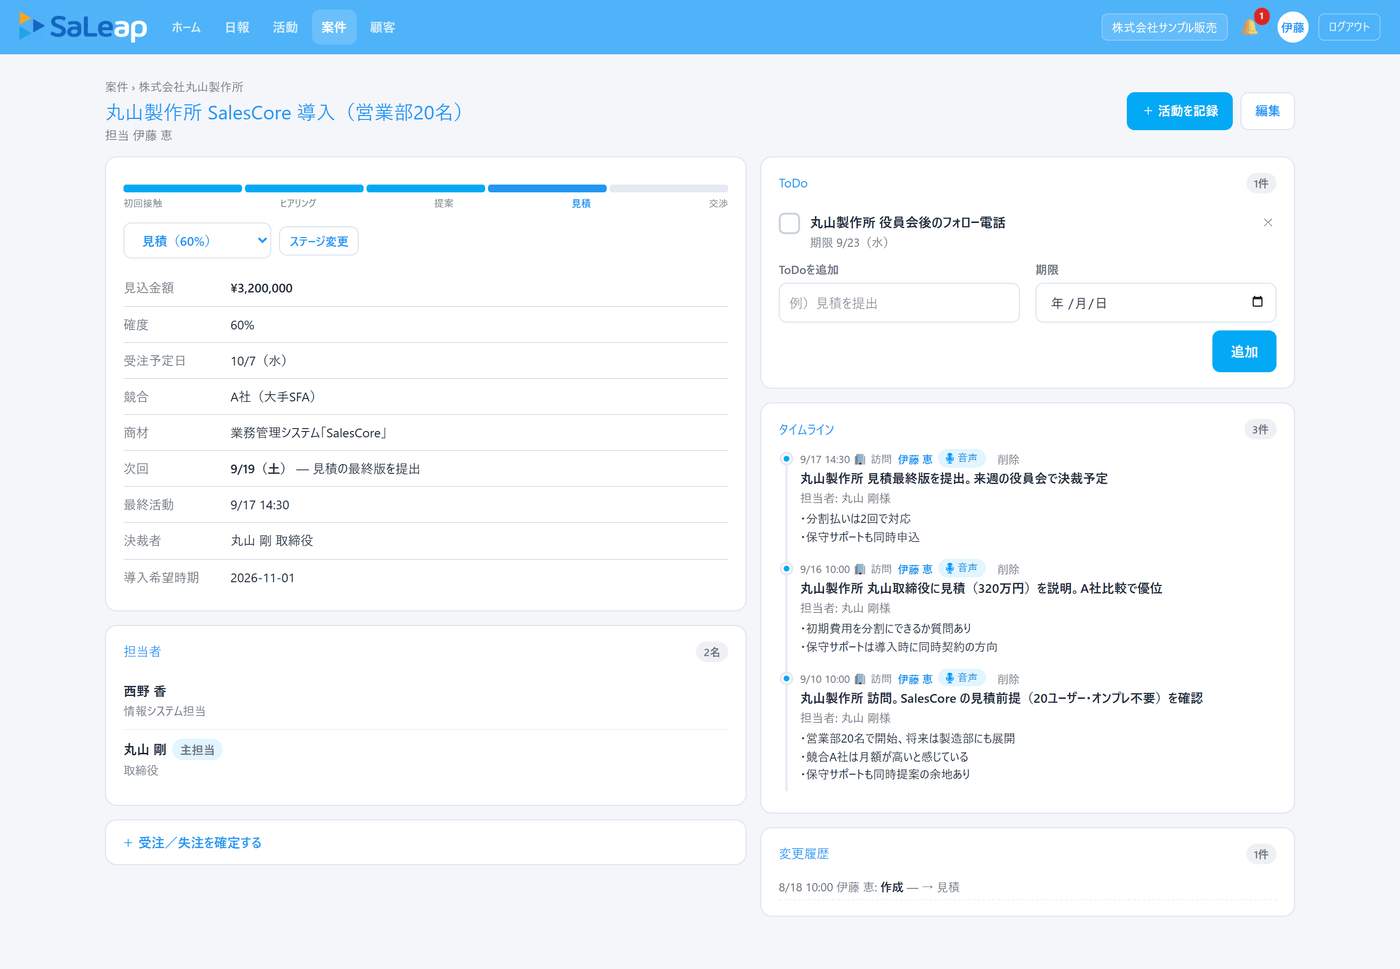The width and height of the screenshot is (1400, 969).
Task: Click 株式会社サンプル販売 company button
Action: click(x=1164, y=27)
